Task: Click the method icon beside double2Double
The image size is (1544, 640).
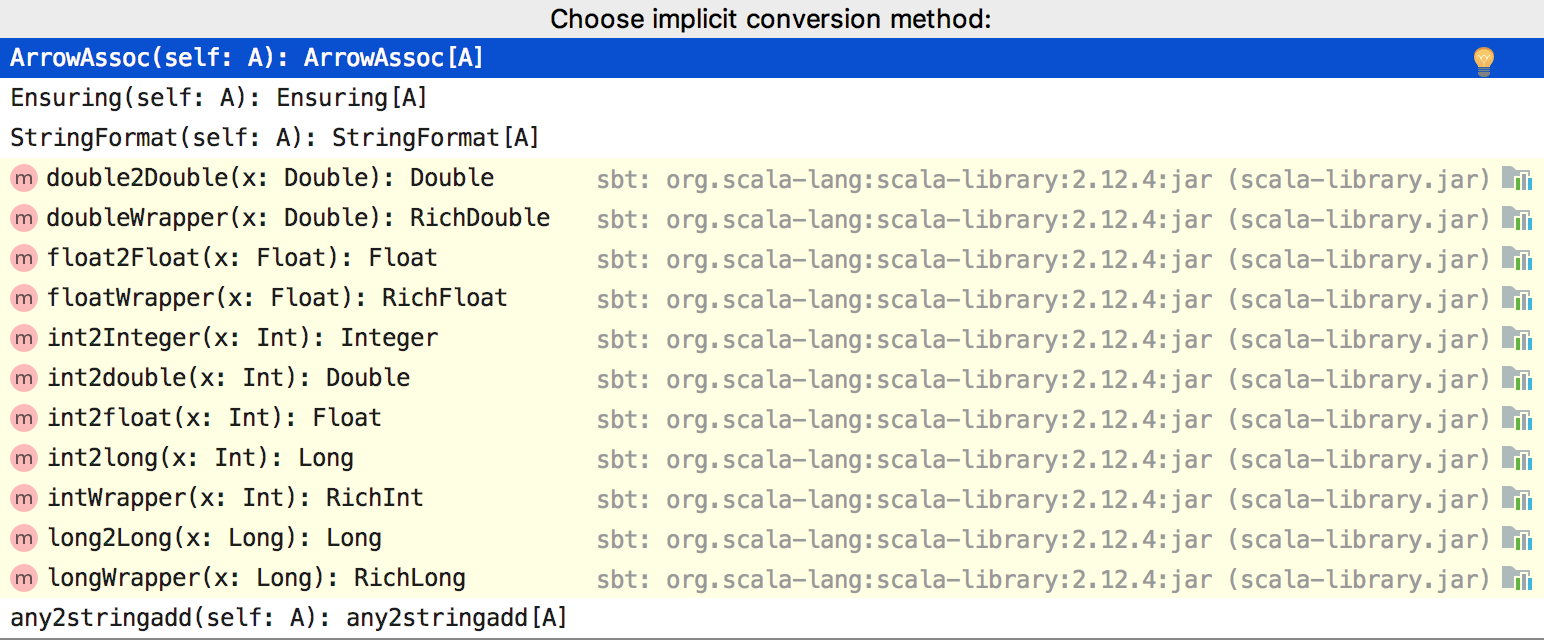Action: pos(22,178)
